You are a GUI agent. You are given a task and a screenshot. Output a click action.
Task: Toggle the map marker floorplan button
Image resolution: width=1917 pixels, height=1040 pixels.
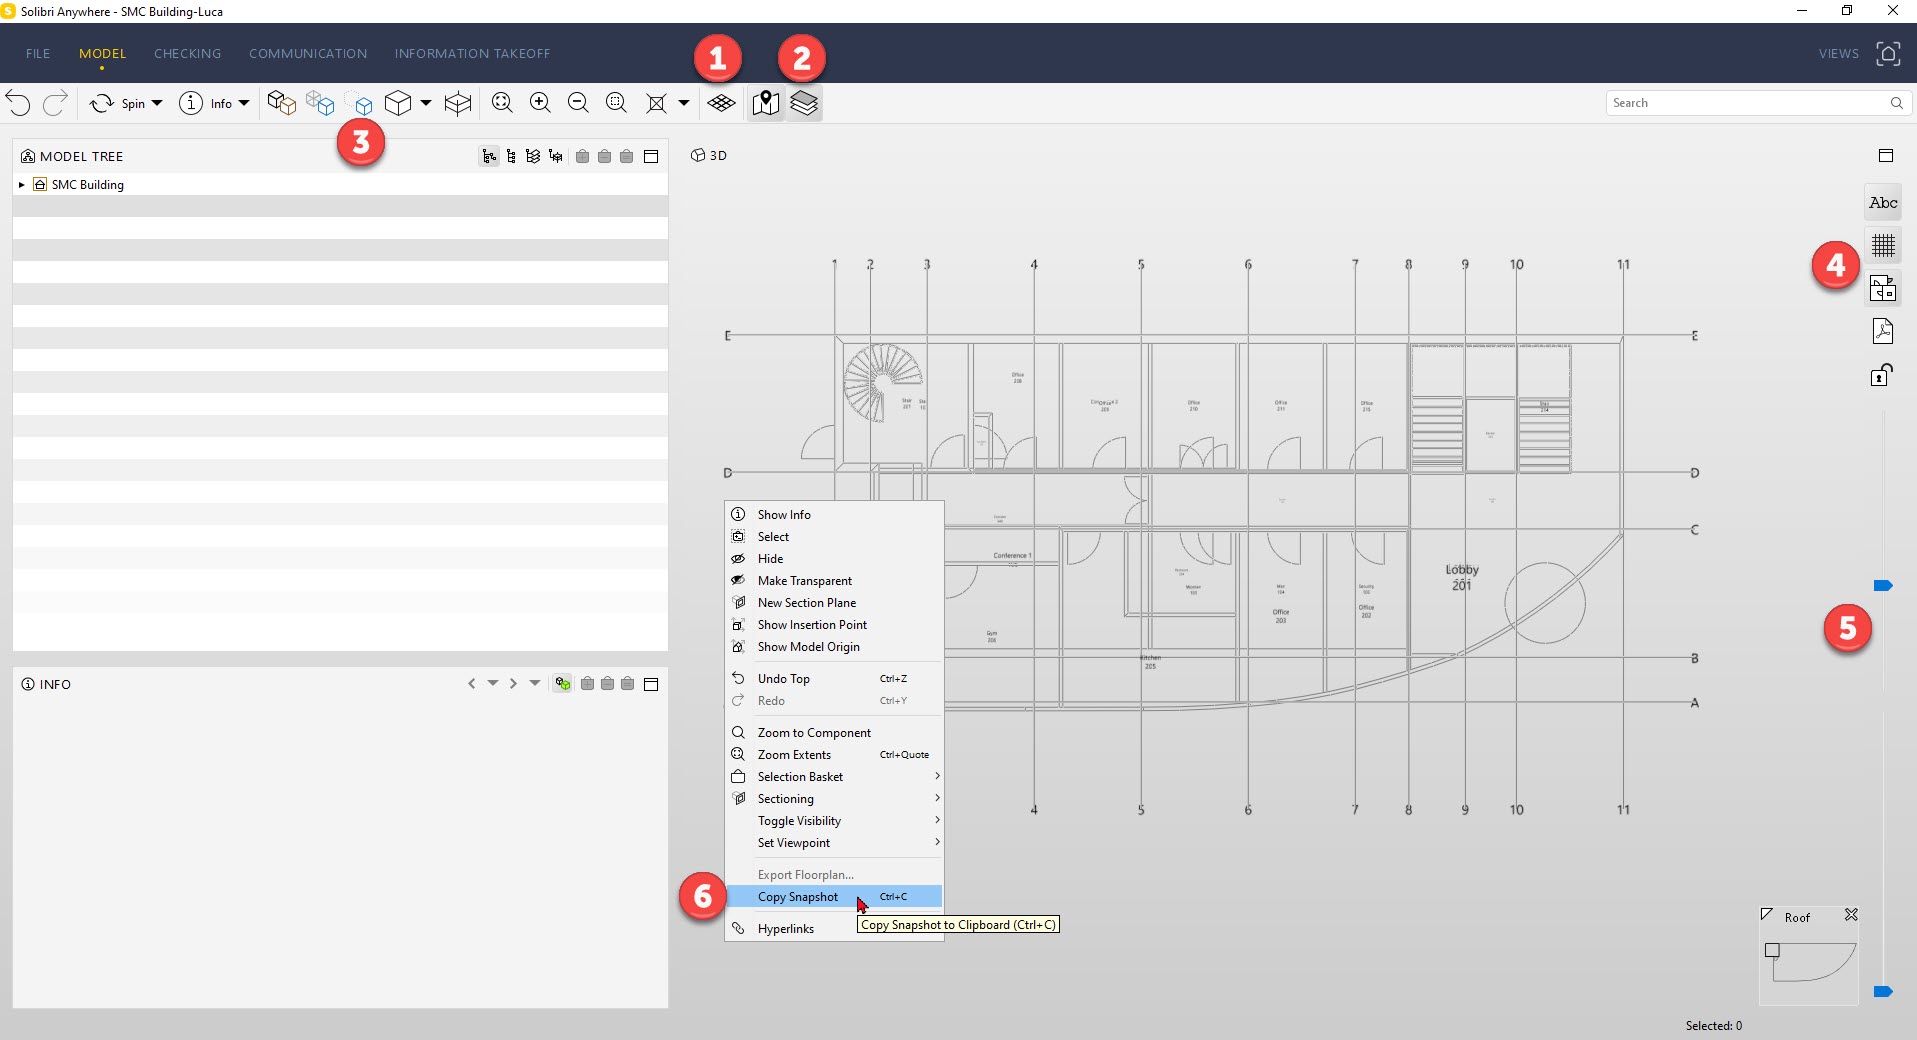click(766, 103)
